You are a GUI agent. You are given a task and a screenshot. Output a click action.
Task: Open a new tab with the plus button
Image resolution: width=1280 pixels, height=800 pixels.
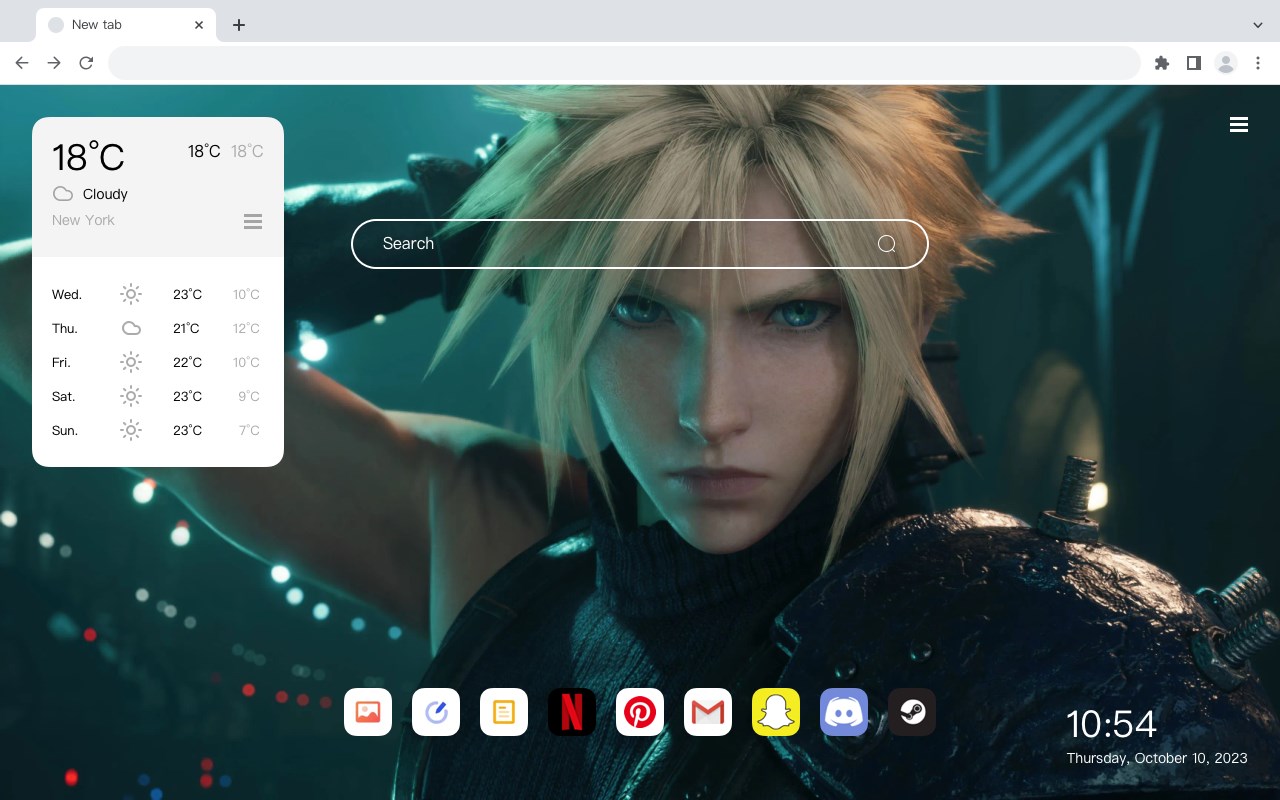(x=238, y=25)
